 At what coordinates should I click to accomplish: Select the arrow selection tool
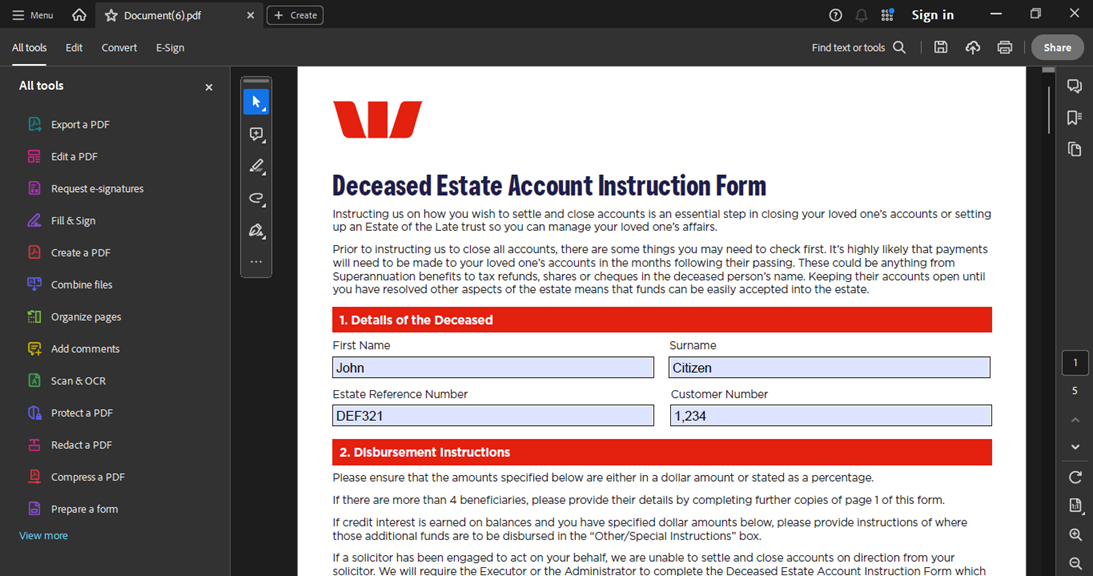256,102
